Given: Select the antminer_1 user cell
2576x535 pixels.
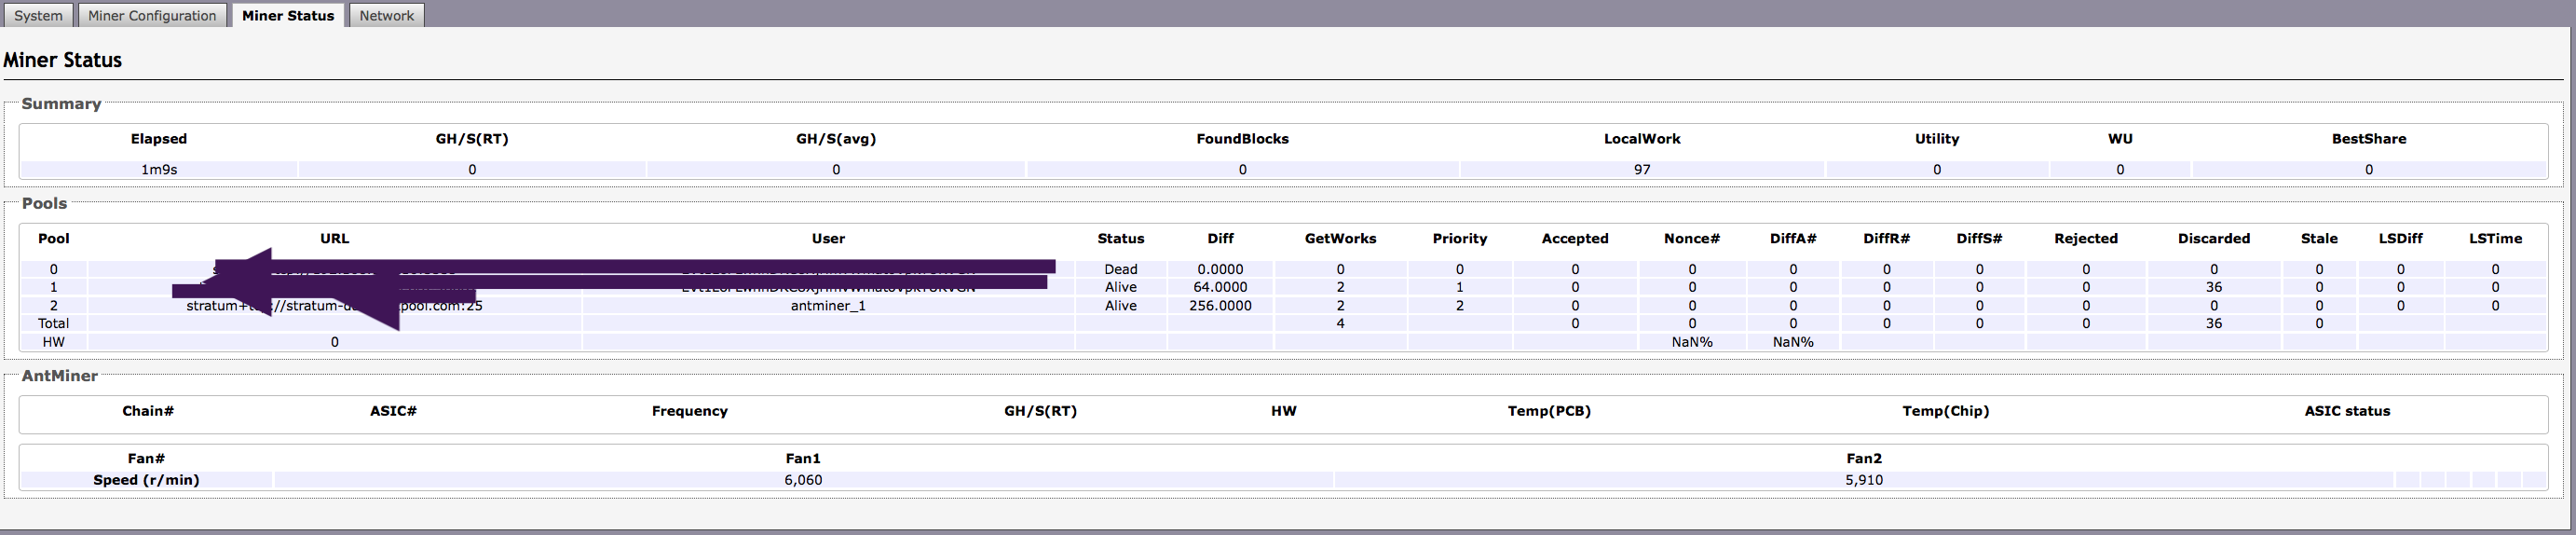Looking at the screenshot, I should click(828, 306).
